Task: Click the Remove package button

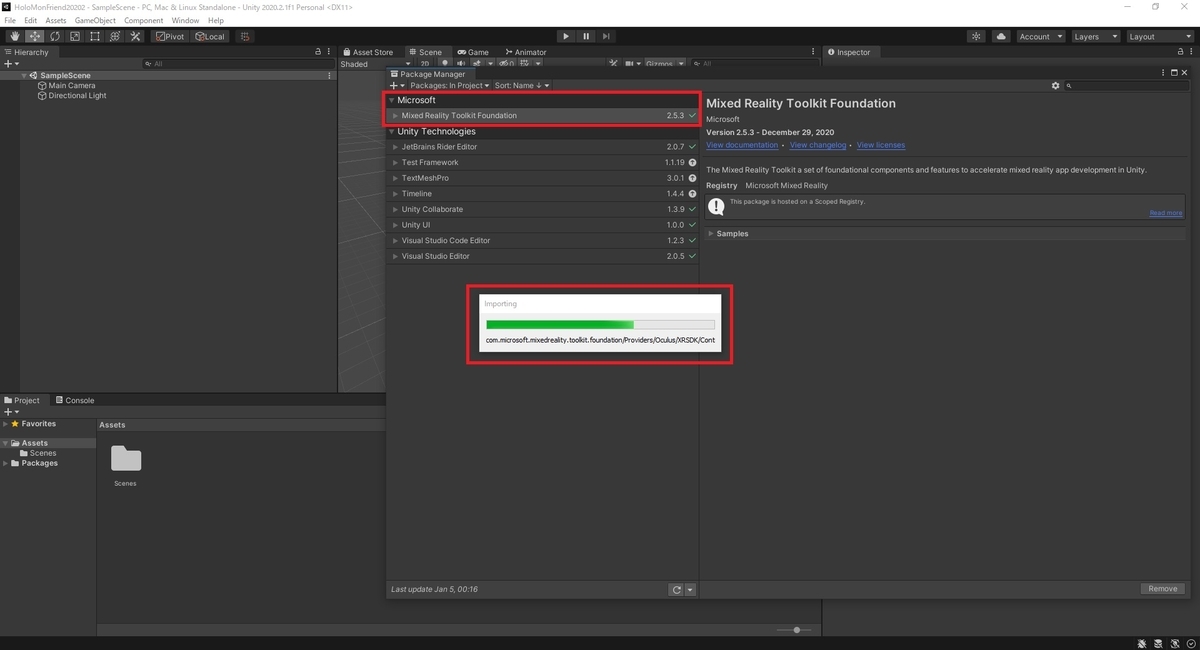Action: (x=1162, y=589)
